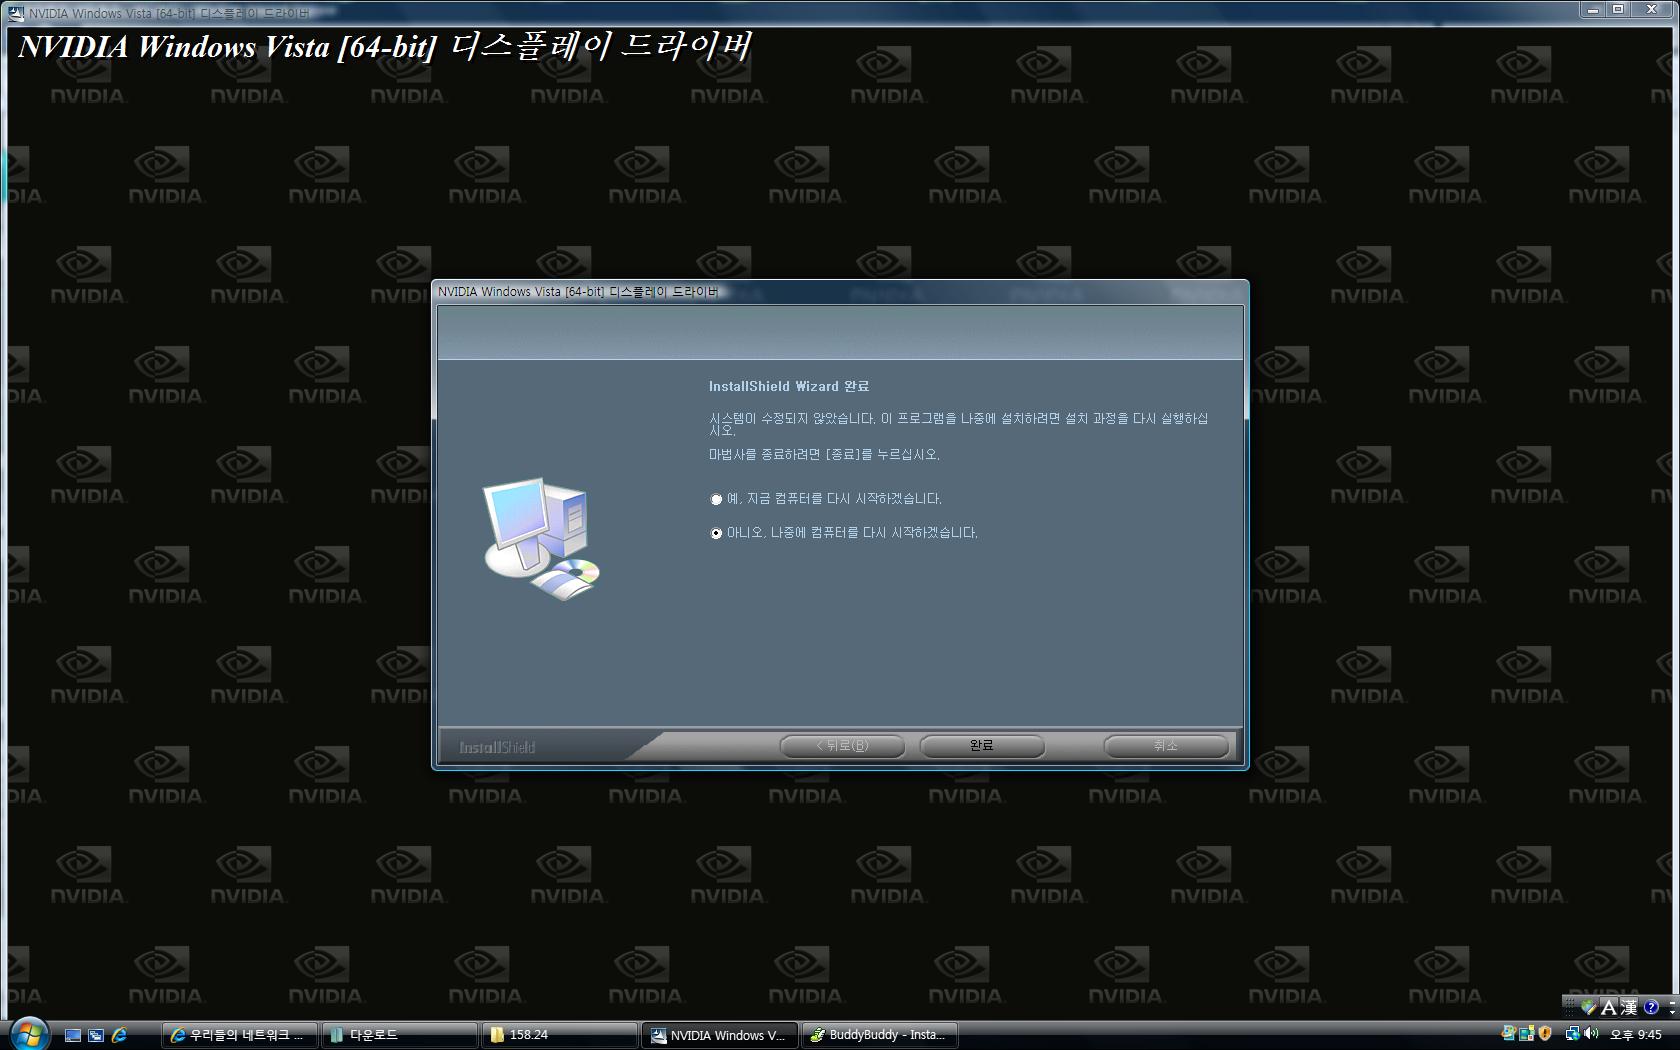
Task: Restore the outer NVIDIA setup window
Action: tap(1618, 9)
